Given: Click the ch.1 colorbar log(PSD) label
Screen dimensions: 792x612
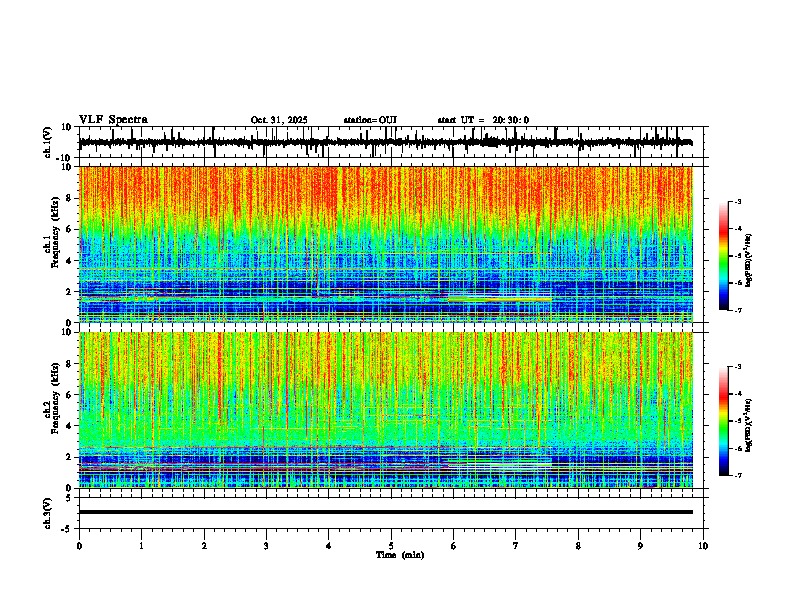Looking at the screenshot, I should tap(749, 260).
